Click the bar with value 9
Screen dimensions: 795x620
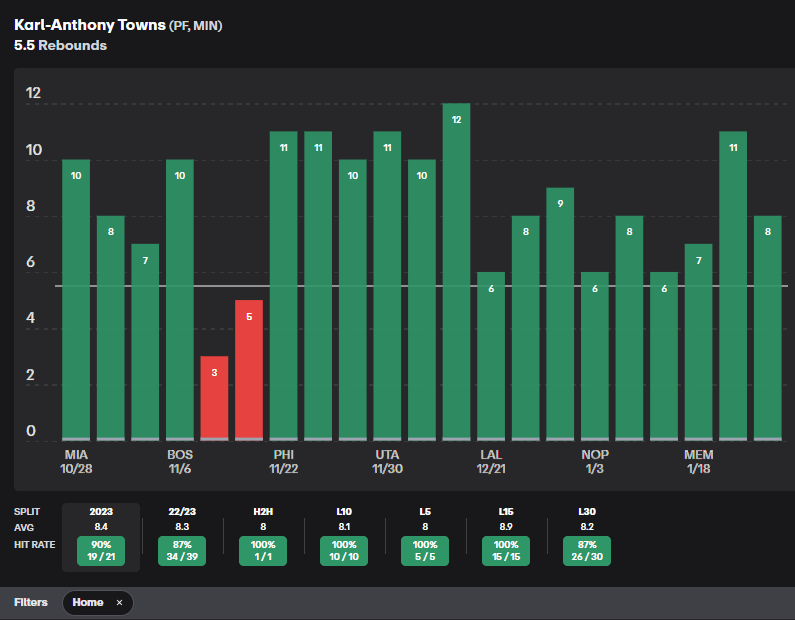tap(560, 314)
